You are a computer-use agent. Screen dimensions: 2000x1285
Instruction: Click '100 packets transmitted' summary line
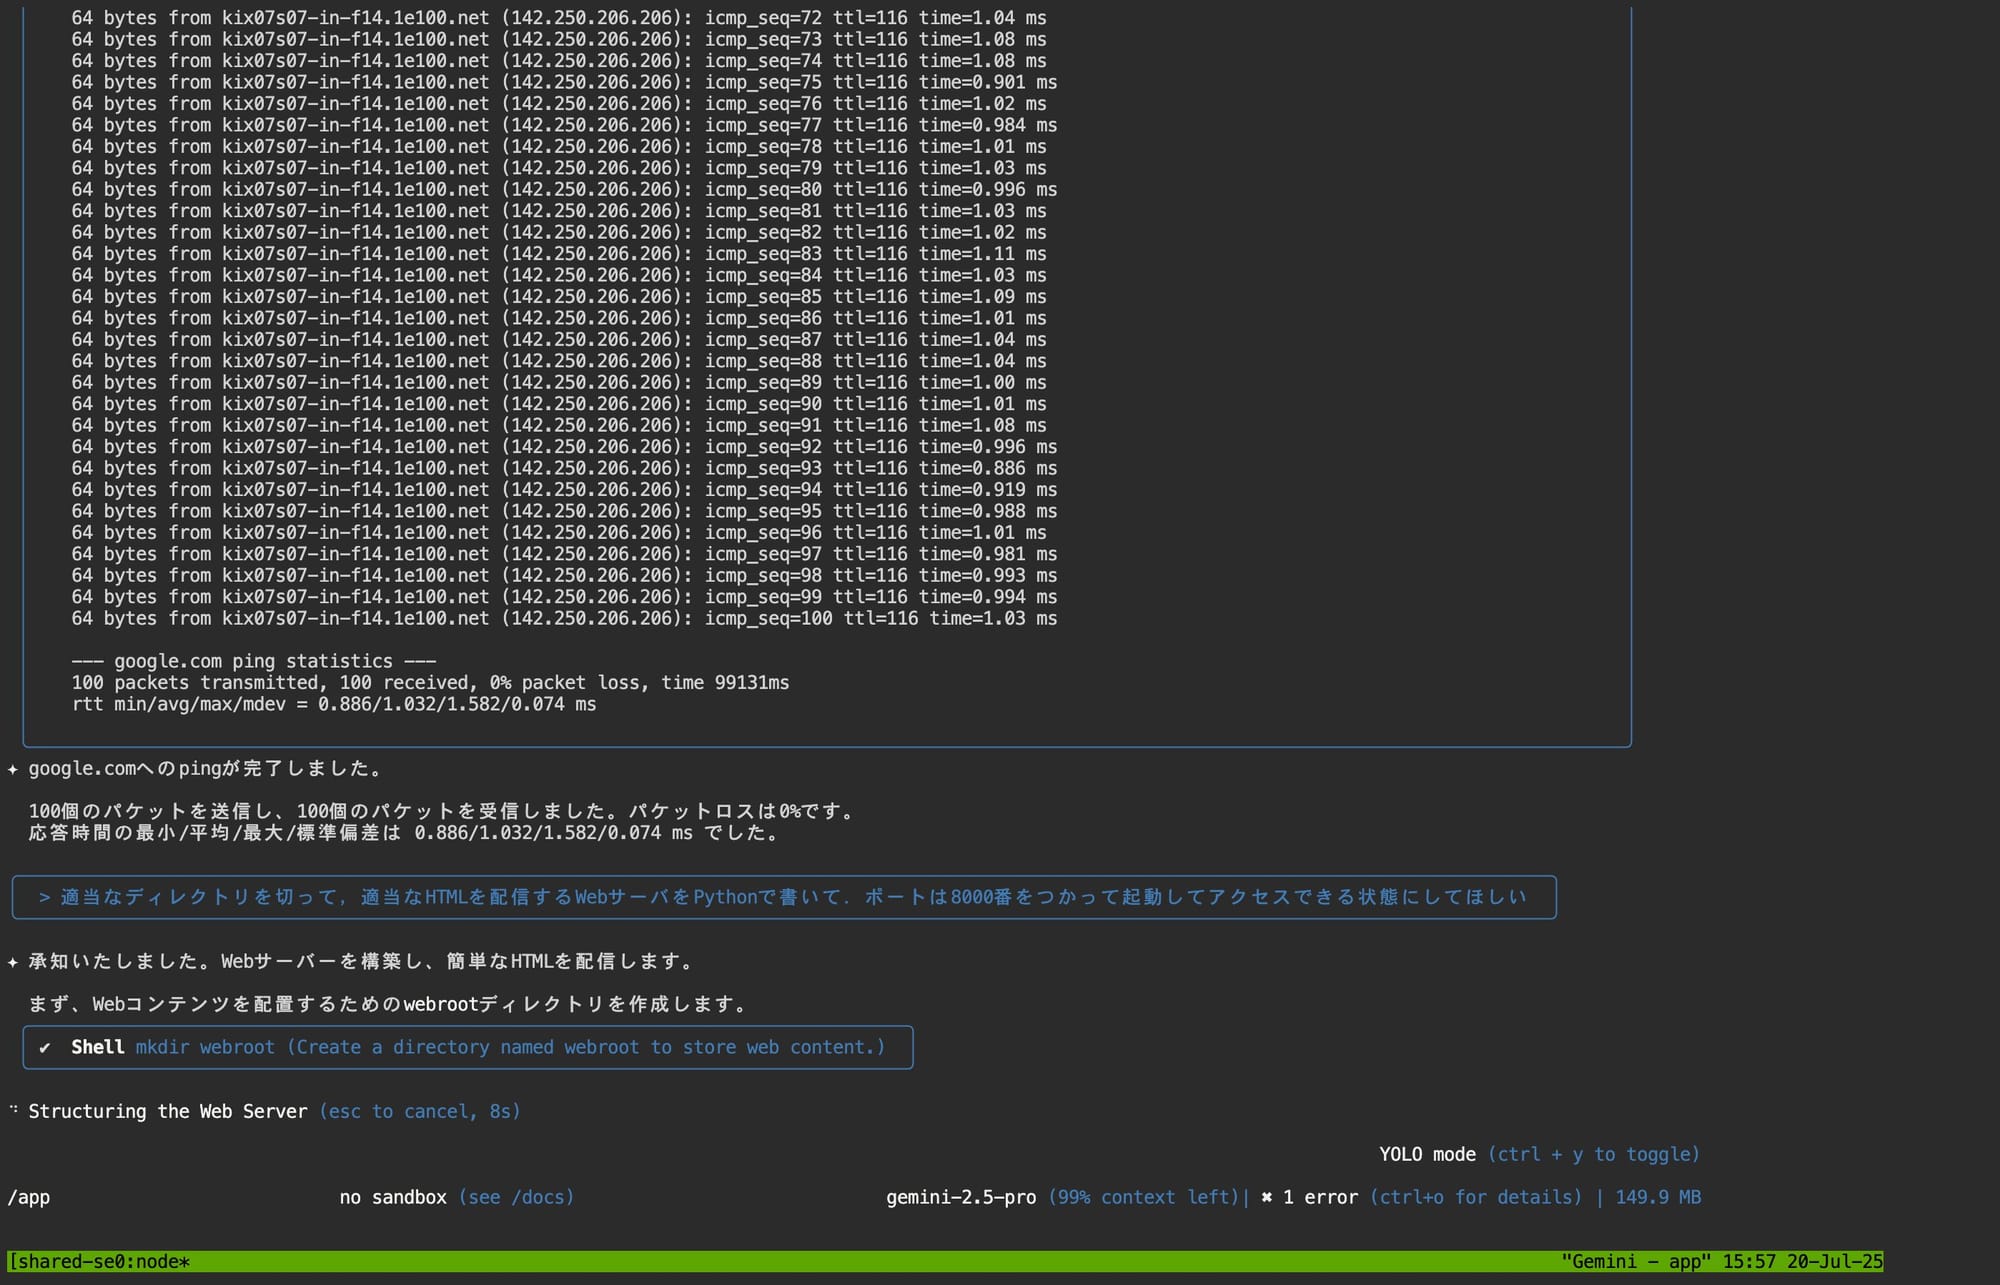[x=430, y=682]
